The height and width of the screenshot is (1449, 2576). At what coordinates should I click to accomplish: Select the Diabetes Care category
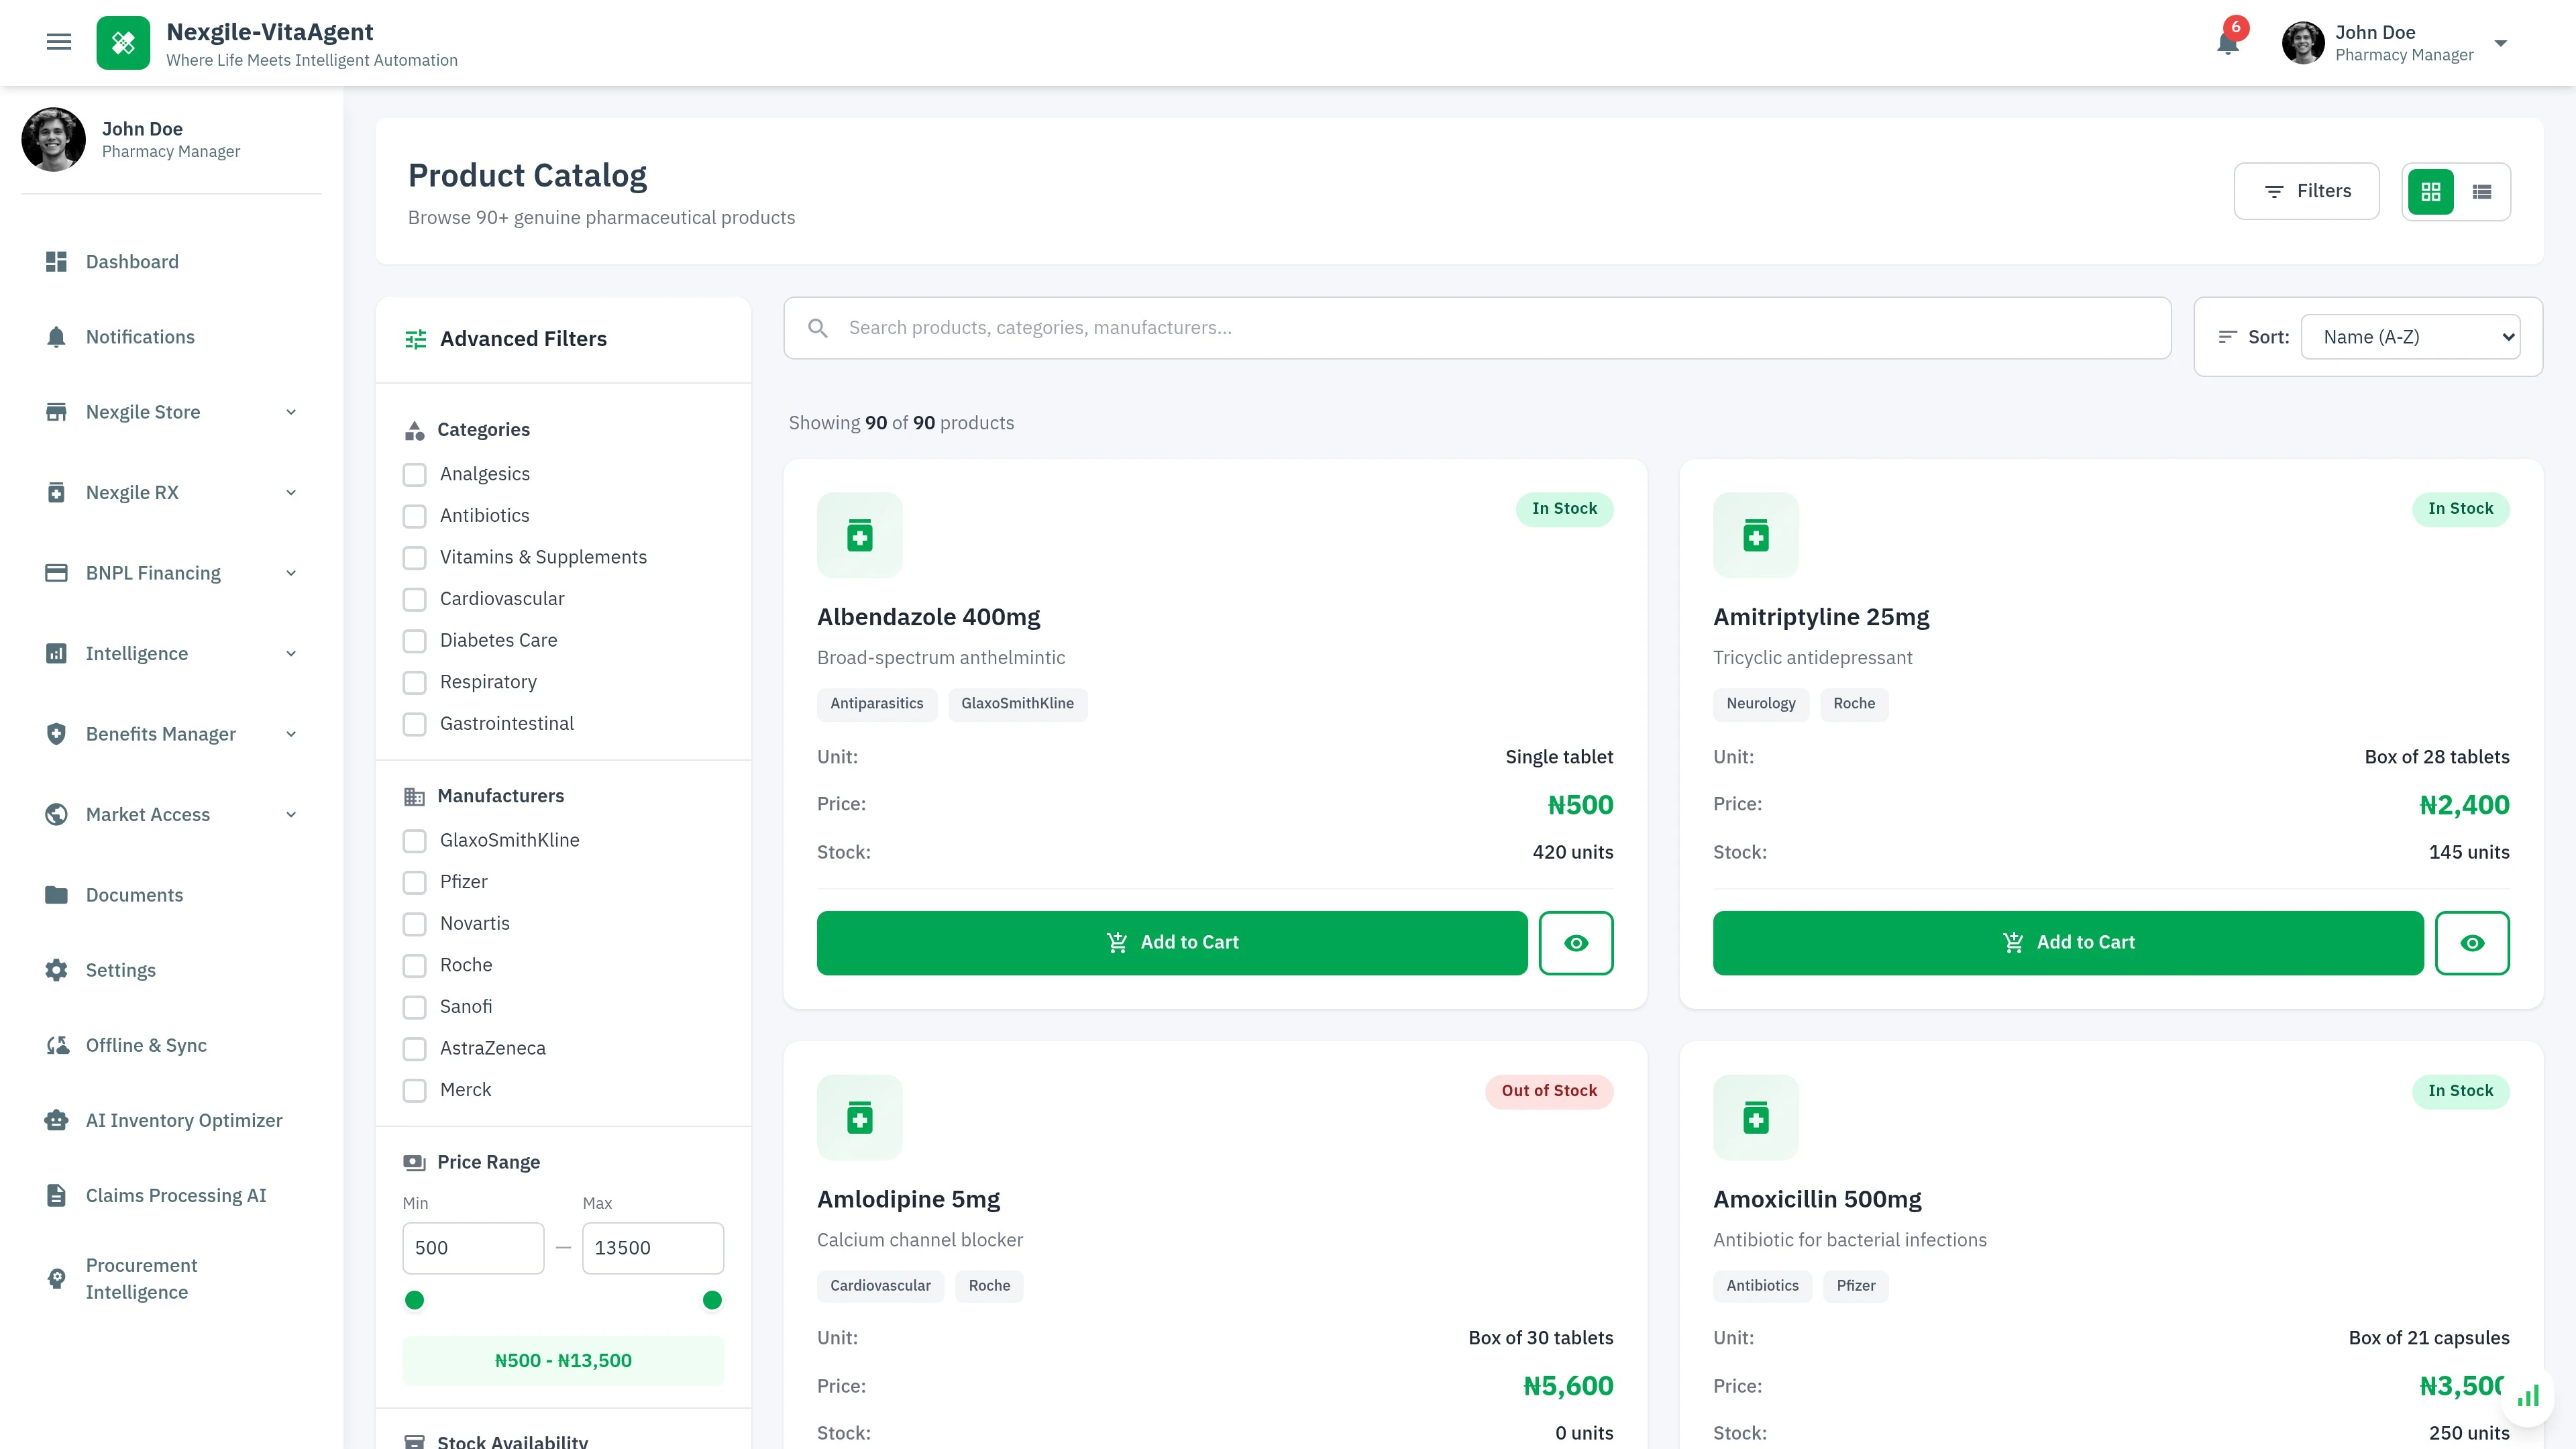pos(415,641)
